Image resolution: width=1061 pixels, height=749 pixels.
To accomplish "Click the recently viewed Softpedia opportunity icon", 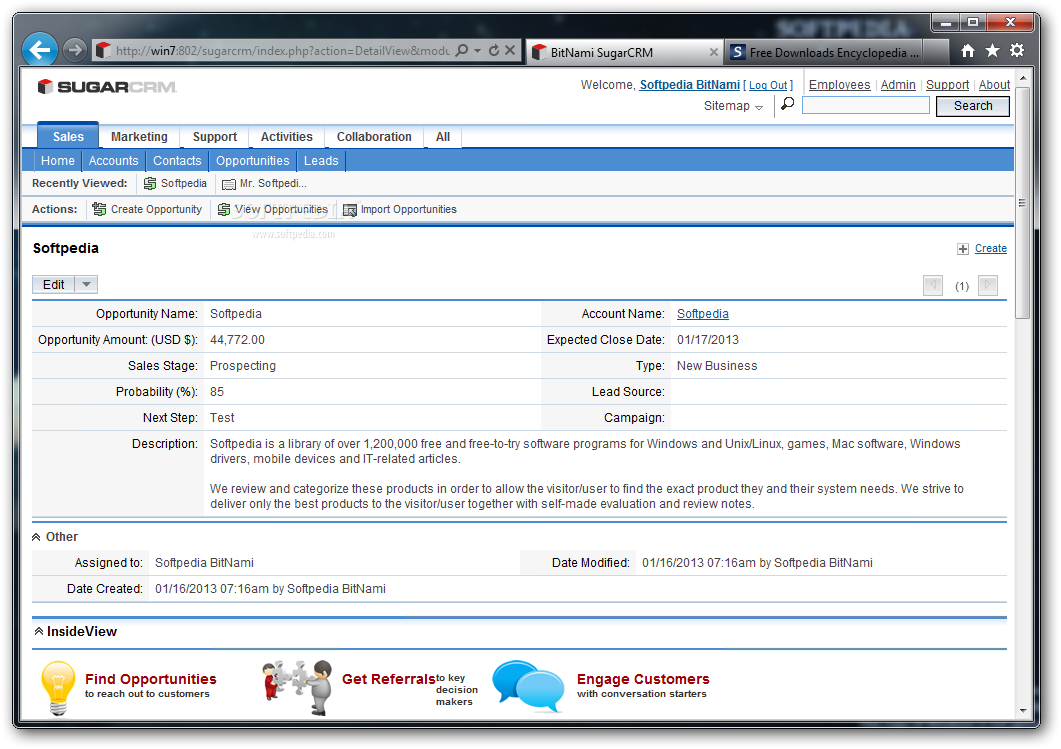I will click(150, 184).
